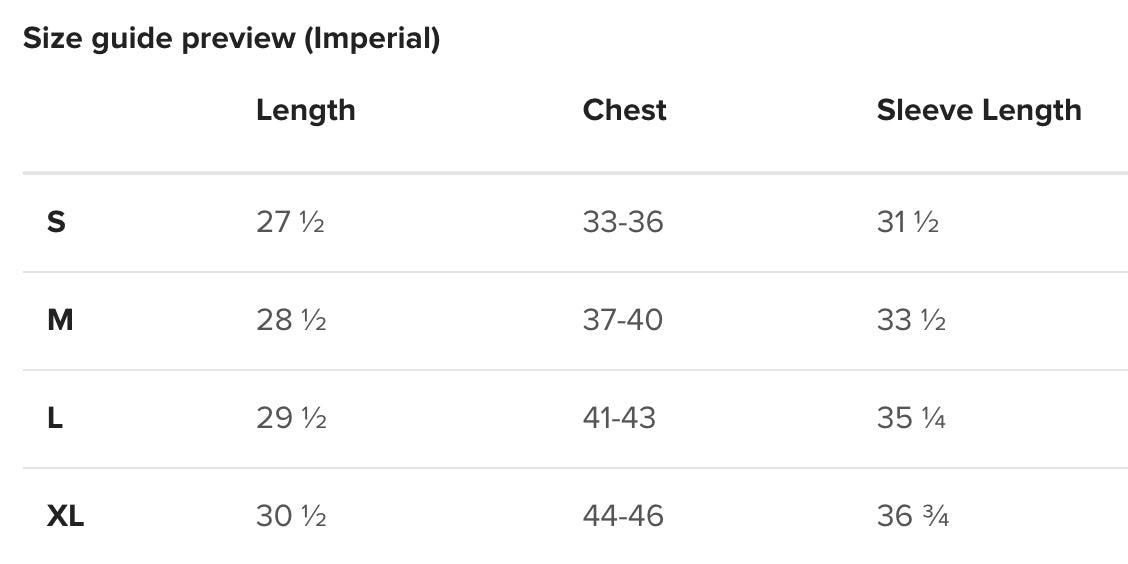Select the Length column header
Screen dimensions: 1128x564
(305, 110)
